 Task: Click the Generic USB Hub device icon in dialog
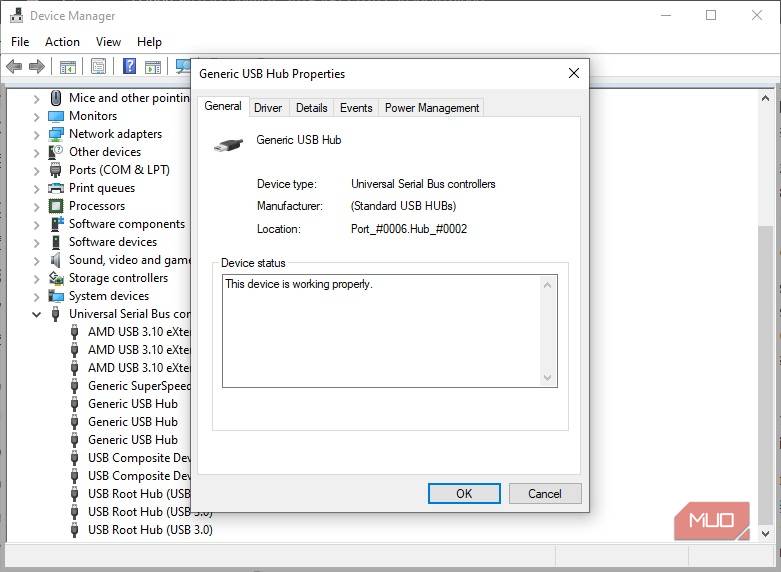click(x=228, y=145)
